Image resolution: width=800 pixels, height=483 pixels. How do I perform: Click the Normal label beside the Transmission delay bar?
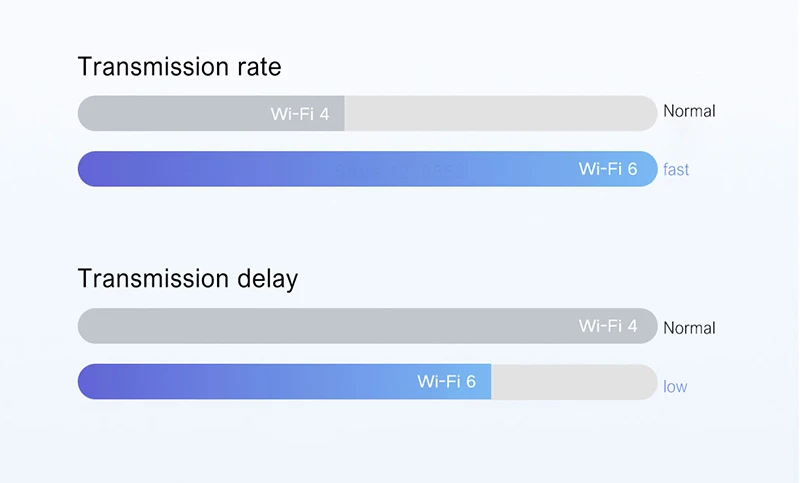click(689, 327)
